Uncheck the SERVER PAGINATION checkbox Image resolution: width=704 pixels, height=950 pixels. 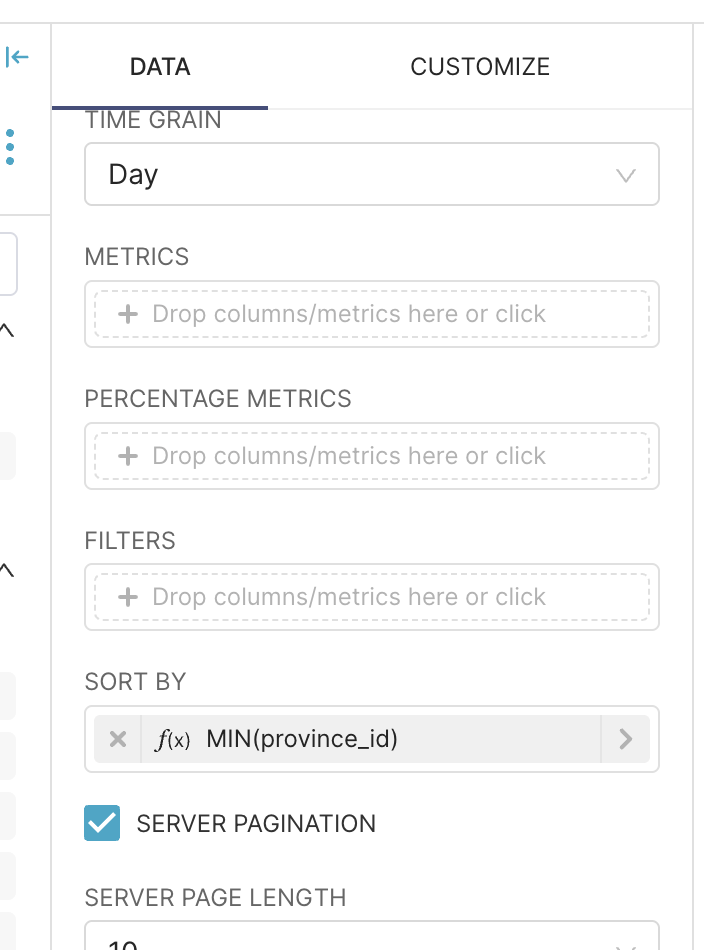(x=101, y=823)
